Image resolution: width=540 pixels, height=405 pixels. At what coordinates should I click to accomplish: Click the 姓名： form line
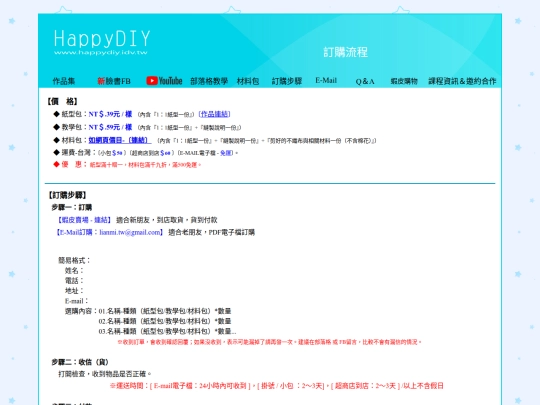coord(74,271)
